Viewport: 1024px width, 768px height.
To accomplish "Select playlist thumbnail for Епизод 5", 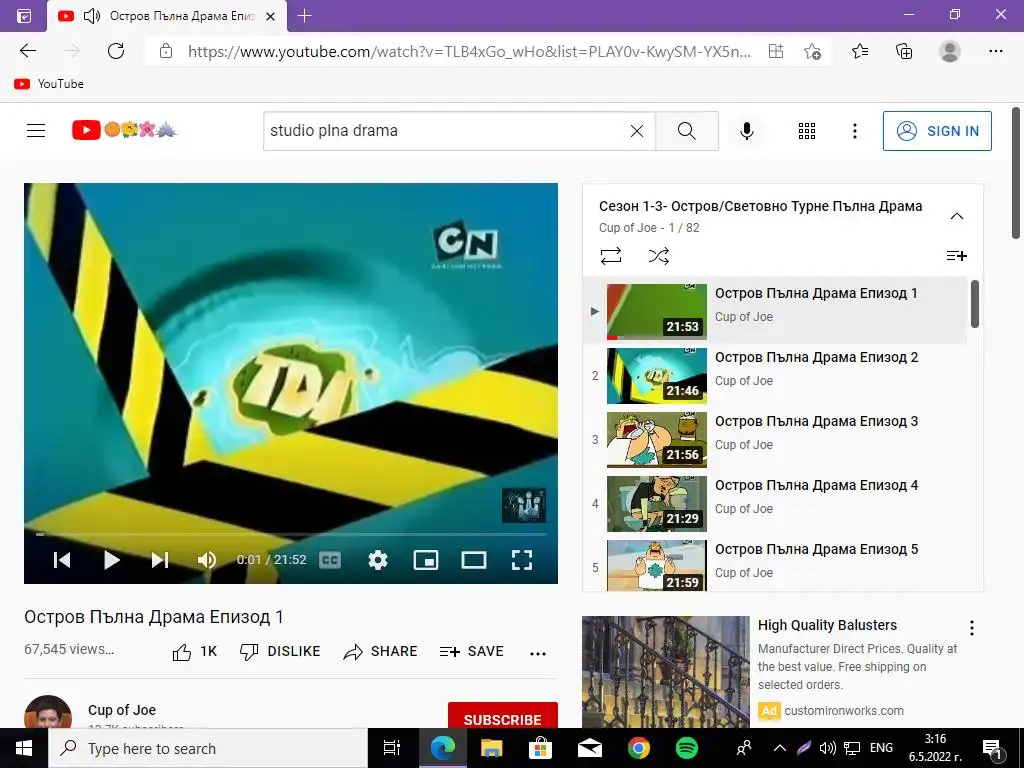I will [656, 566].
